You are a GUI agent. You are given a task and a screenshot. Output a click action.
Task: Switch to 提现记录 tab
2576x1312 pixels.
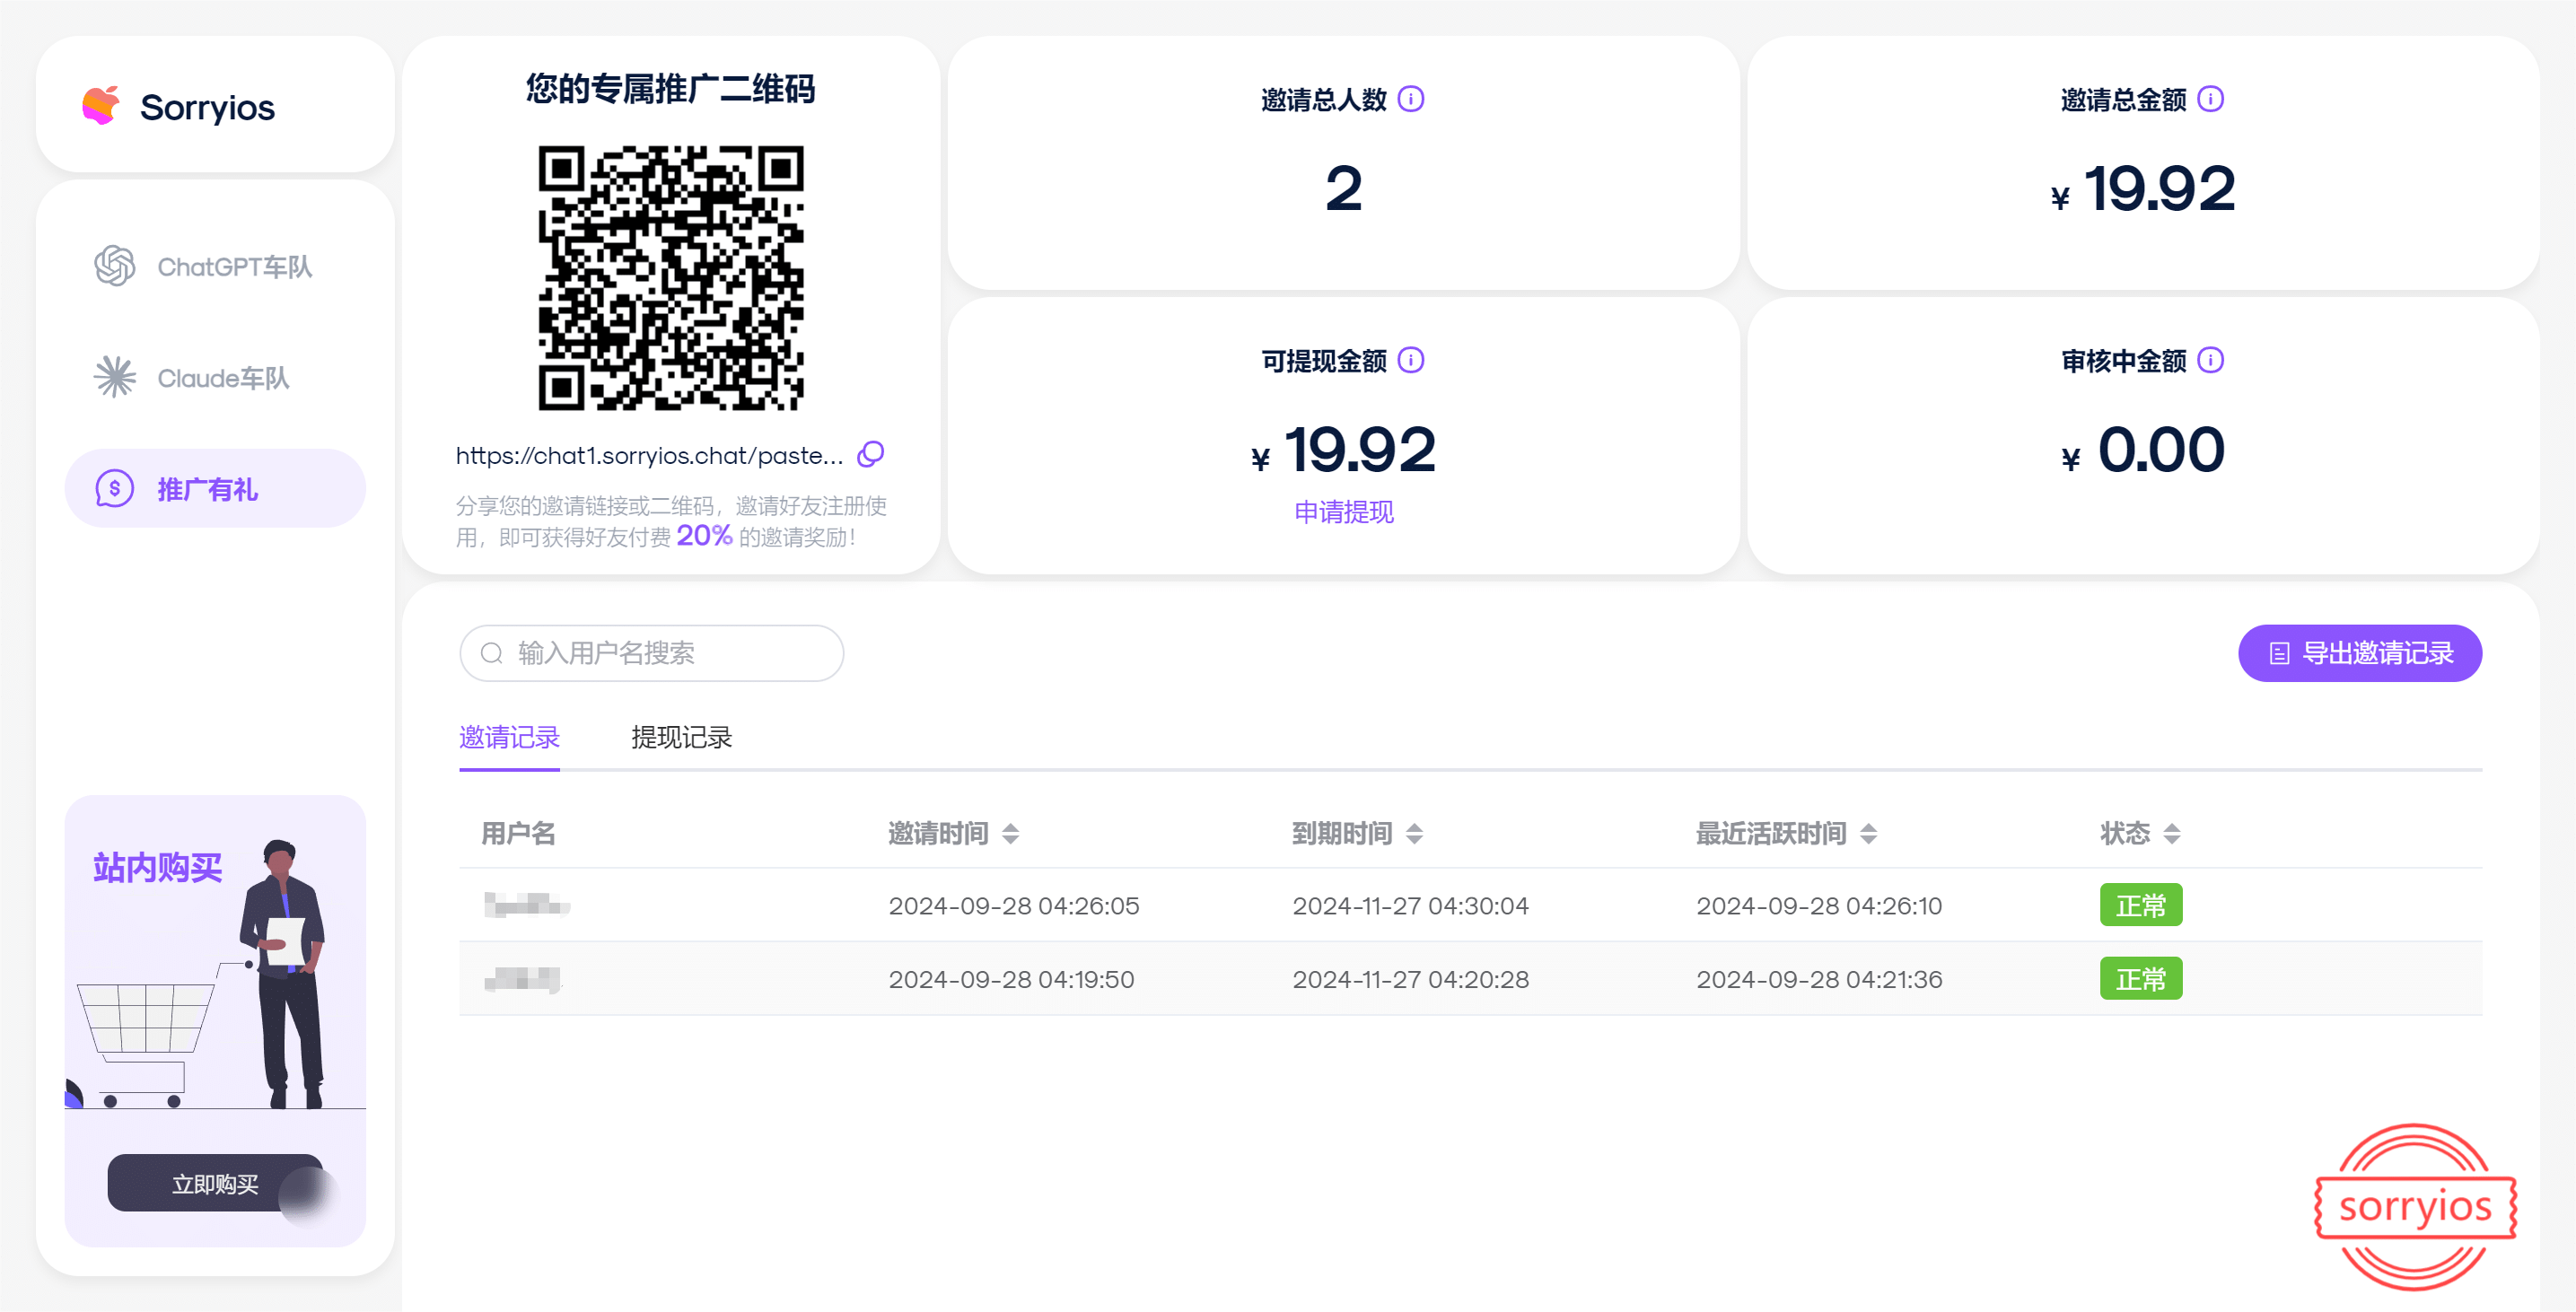[681, 738]
